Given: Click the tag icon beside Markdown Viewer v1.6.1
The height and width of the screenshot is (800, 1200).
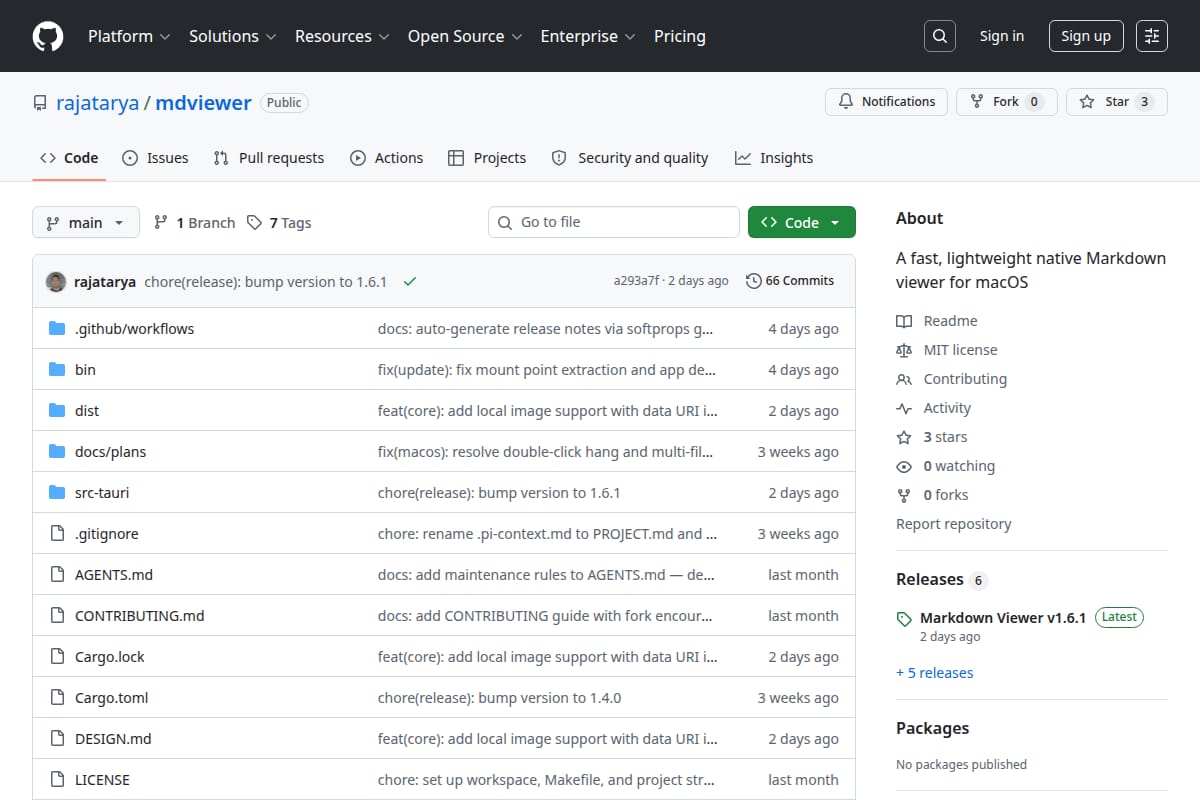Looking at the screenshot, I should [904, 619].
